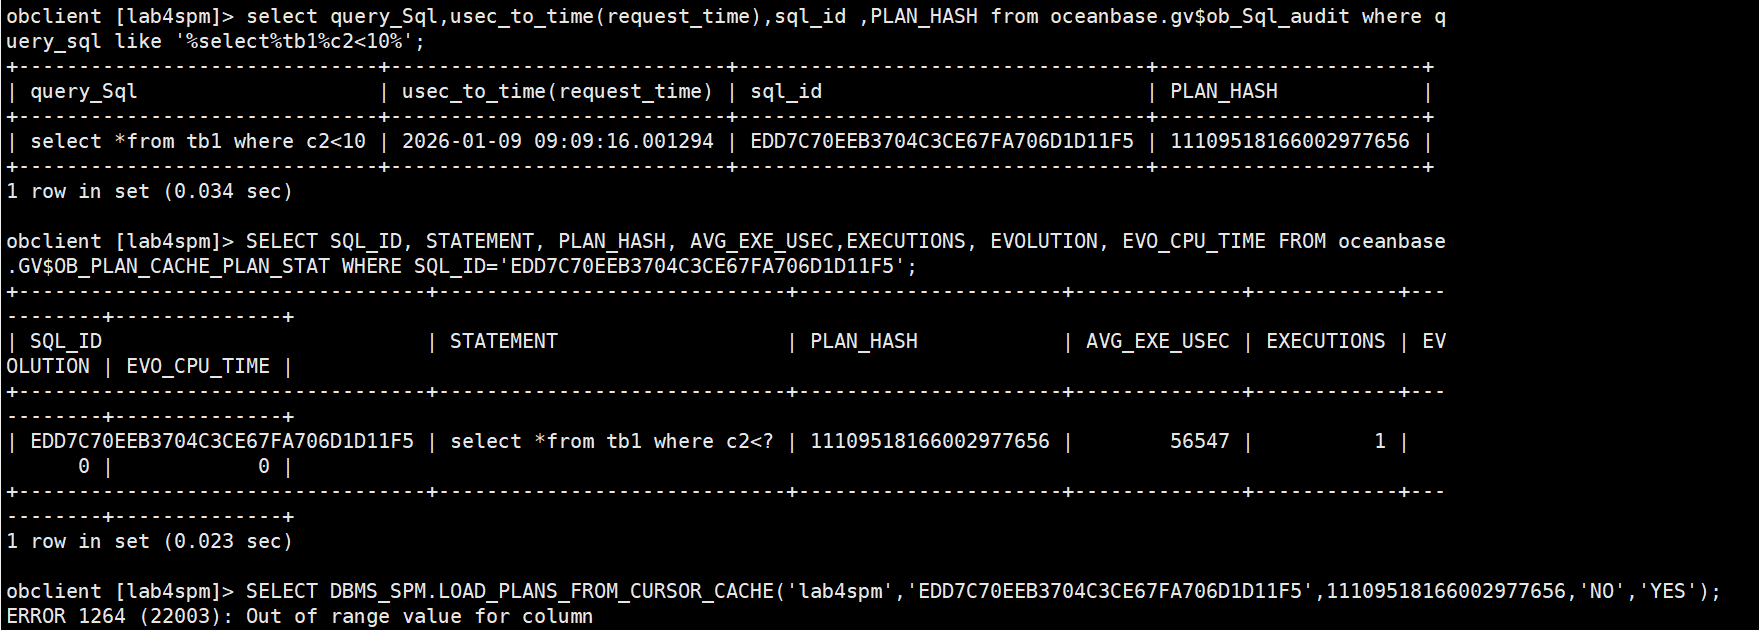Click GV$OB_PLAN_CACHE_PLAN_STAT table name in query
Image resolution: width=1759 pixels, height=630 pixels.
(174, 267)
